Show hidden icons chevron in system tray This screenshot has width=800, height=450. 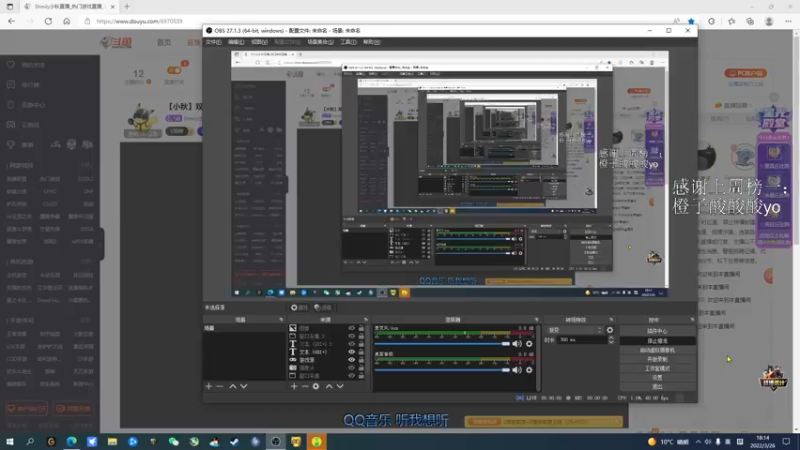pos(698,442)
